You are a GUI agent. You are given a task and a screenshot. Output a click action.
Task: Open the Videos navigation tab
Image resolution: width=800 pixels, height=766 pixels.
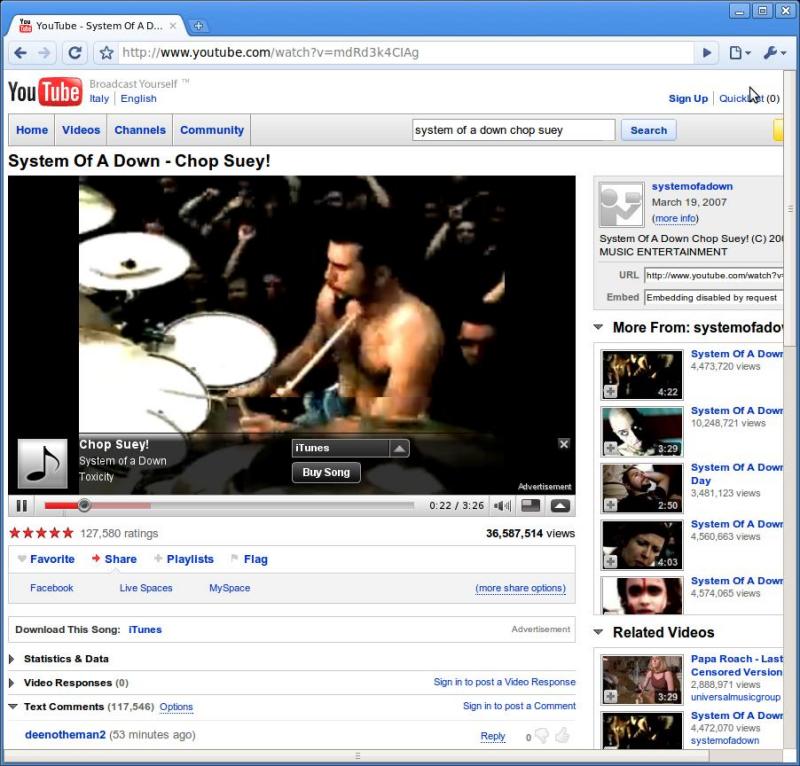81,130
